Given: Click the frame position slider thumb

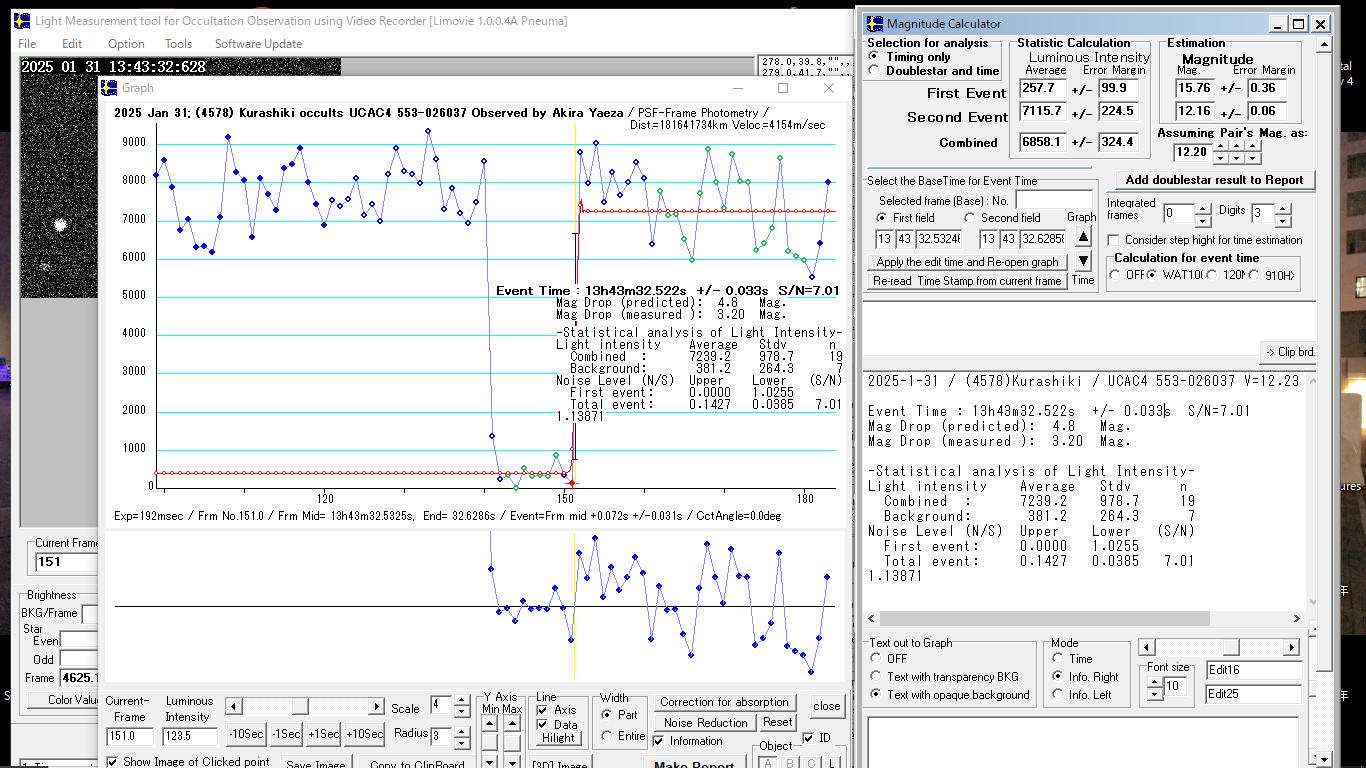Looking at the screenshot, I should click(300, 707).
